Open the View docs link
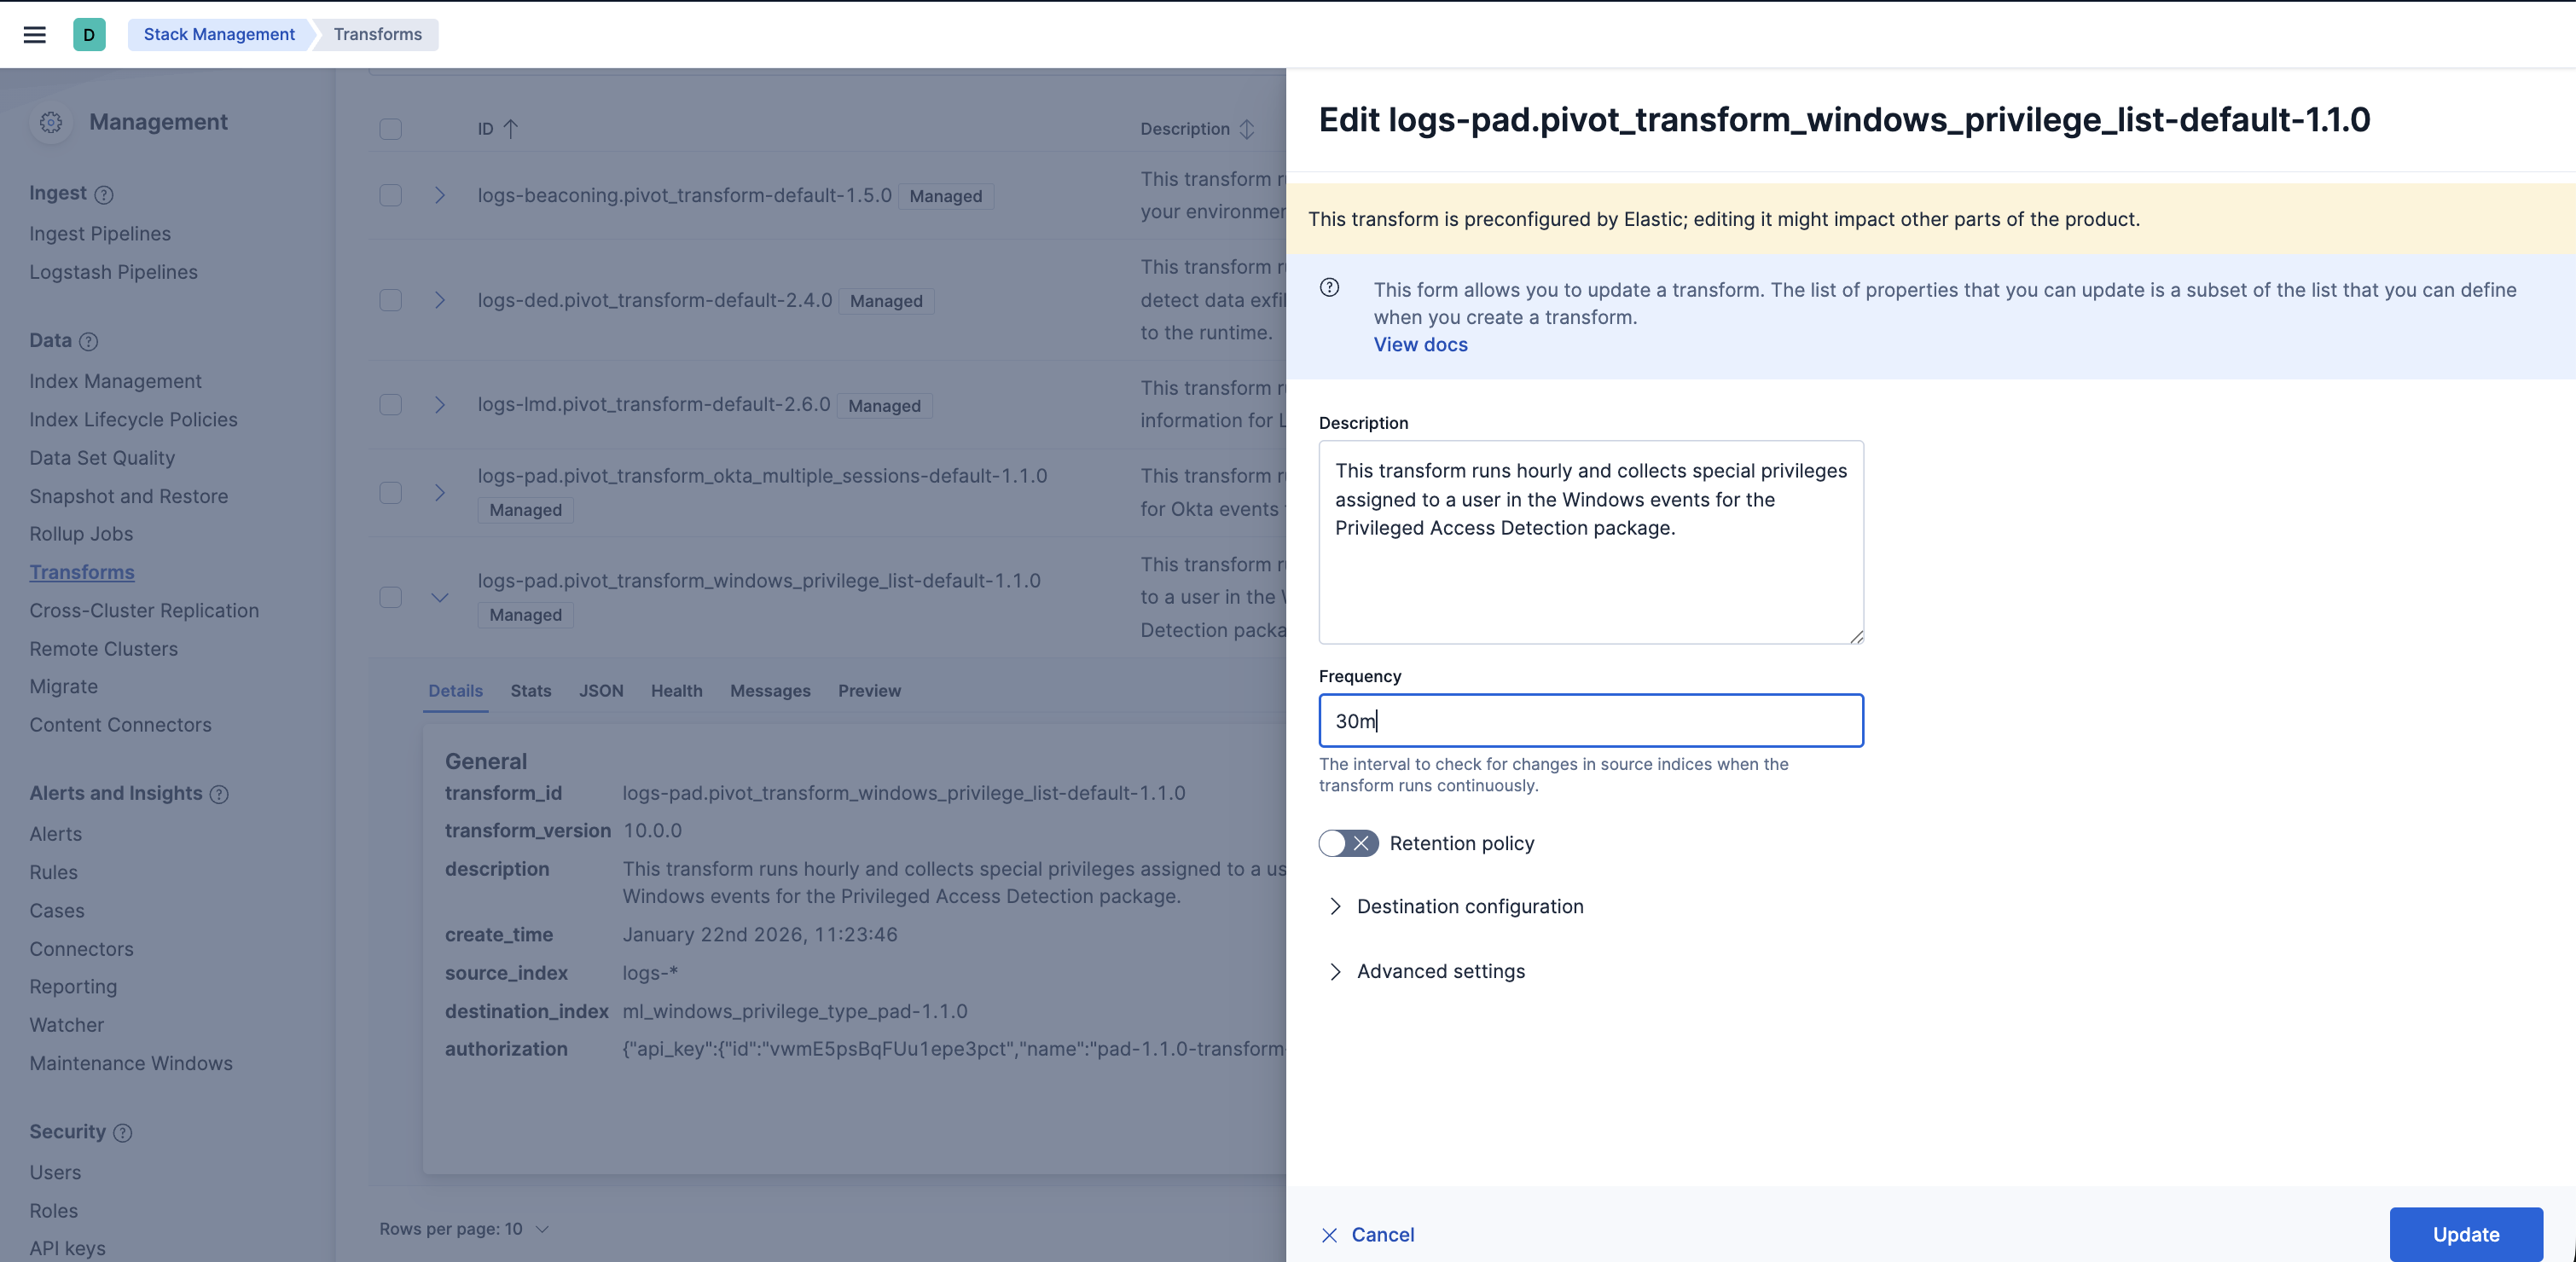Viewport: 2576px width, 1262px height. pyautogui.click(x=1420, y=344)
